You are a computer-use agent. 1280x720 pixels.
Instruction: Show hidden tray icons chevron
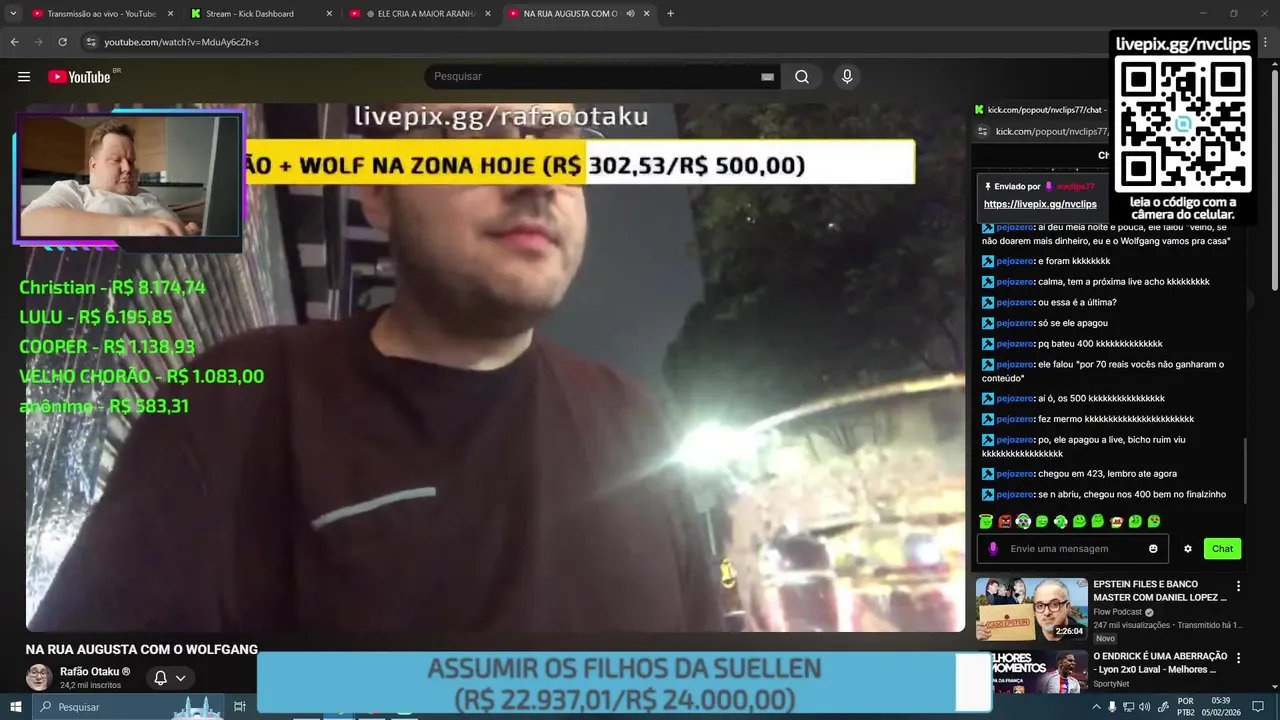[1097, 707]
